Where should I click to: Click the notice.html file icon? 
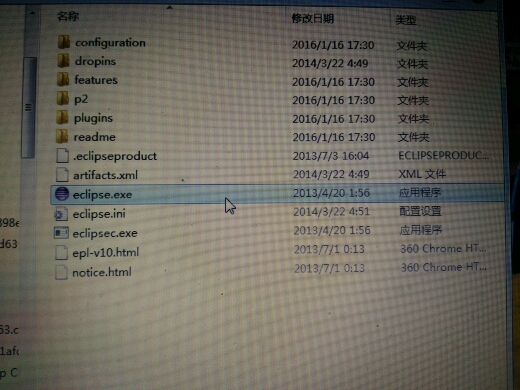(x=61, y=272)
